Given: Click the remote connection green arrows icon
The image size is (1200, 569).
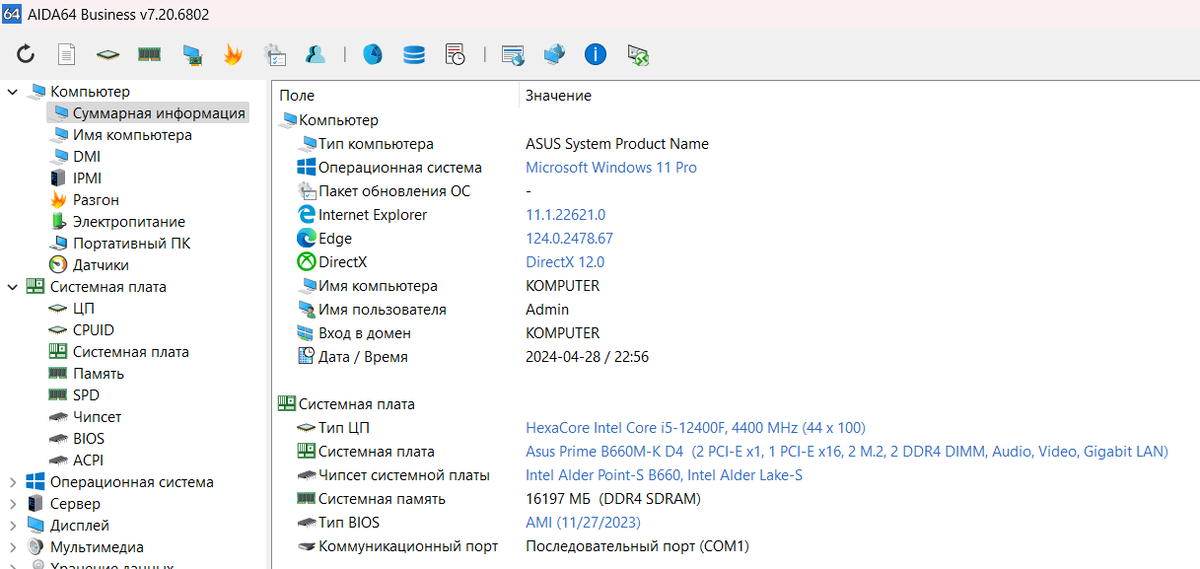Looking at the screenshot, I should click(x=638, y=55).
